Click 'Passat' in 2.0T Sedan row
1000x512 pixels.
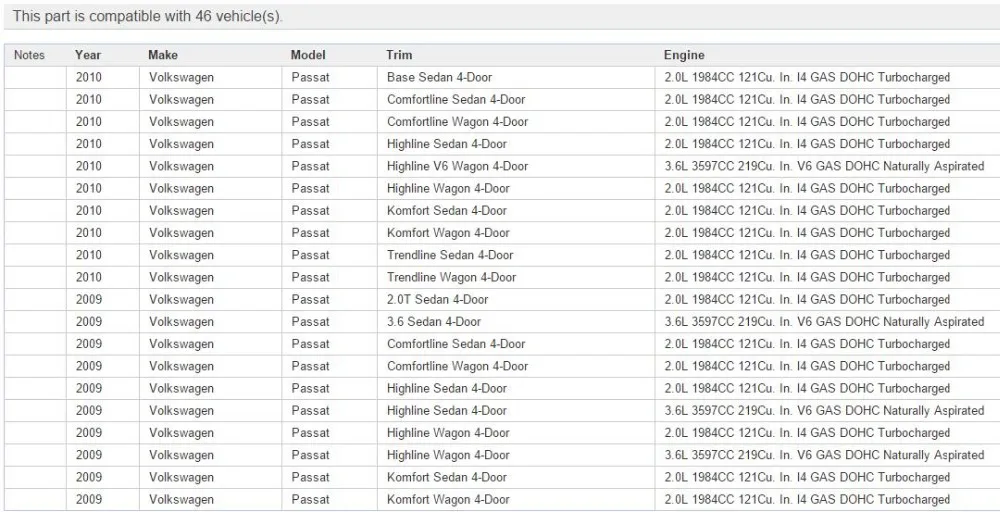tap(311, 300)
